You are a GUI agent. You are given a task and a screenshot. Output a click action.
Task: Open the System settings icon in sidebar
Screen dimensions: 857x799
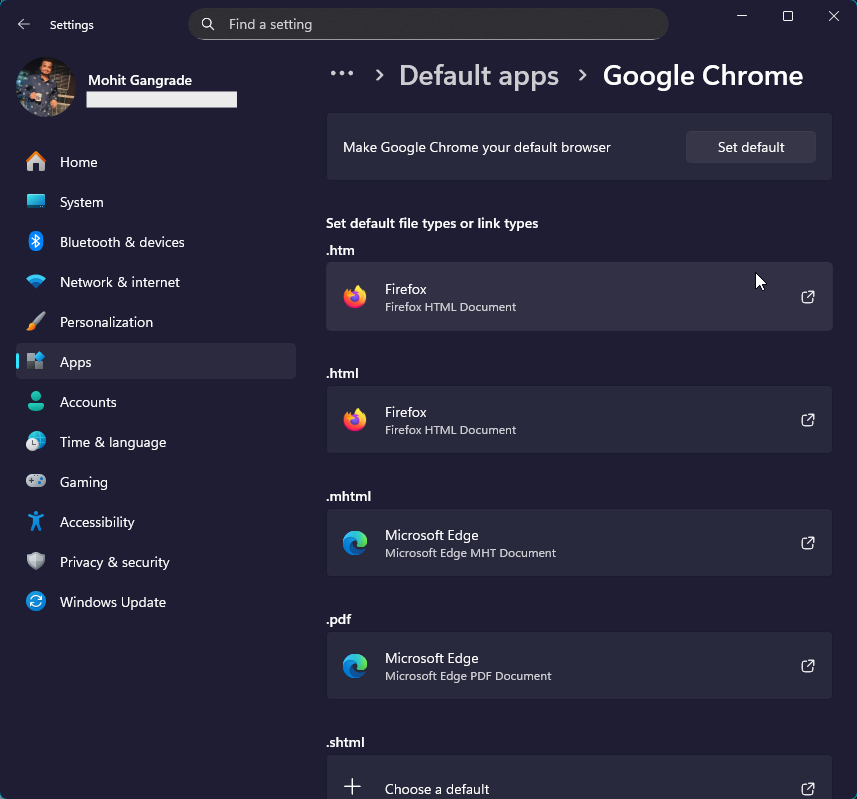[35, 201]
